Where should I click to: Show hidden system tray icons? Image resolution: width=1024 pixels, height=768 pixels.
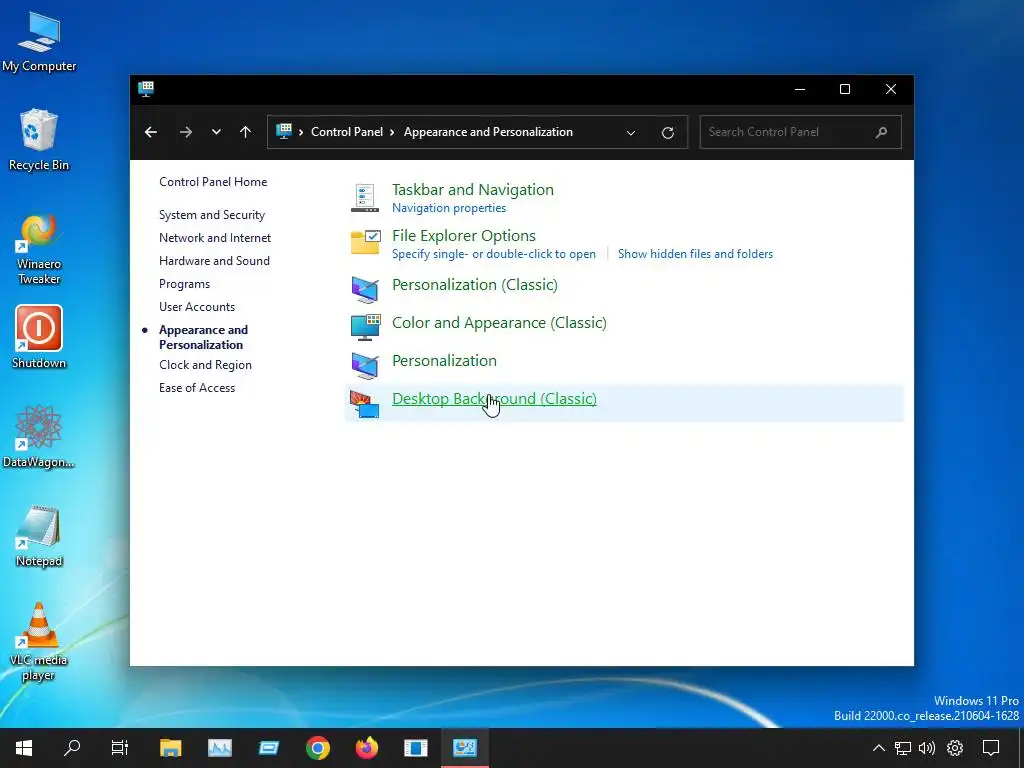point(879,748)
